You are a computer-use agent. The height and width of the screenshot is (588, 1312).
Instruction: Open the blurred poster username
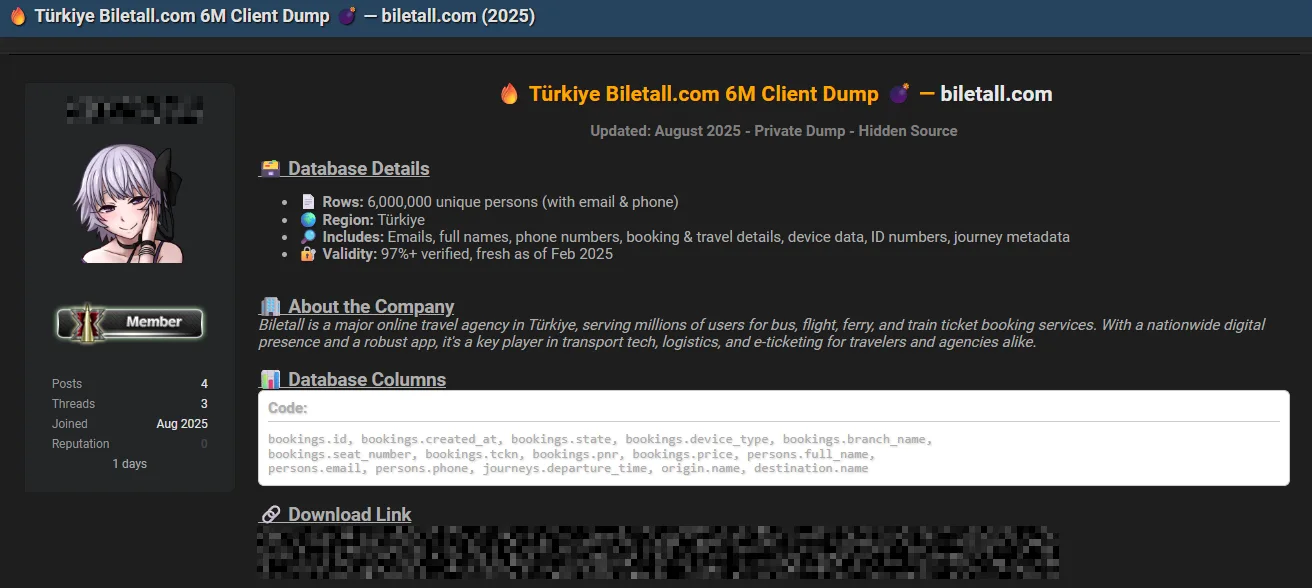(x=134, y=110)
